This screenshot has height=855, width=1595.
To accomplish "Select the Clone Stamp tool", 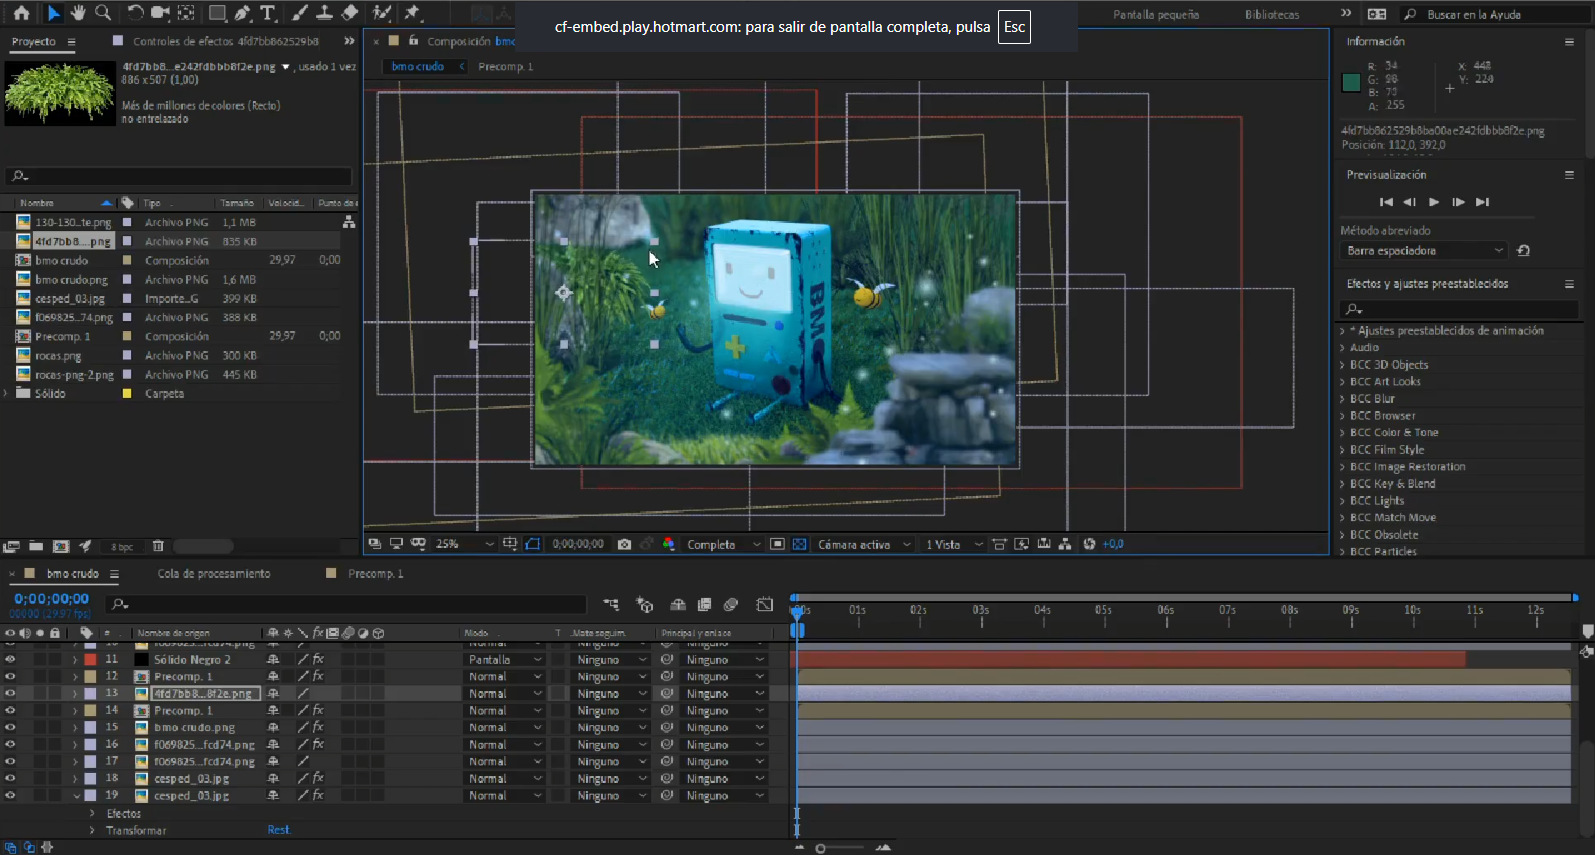I will click(325, 13).
